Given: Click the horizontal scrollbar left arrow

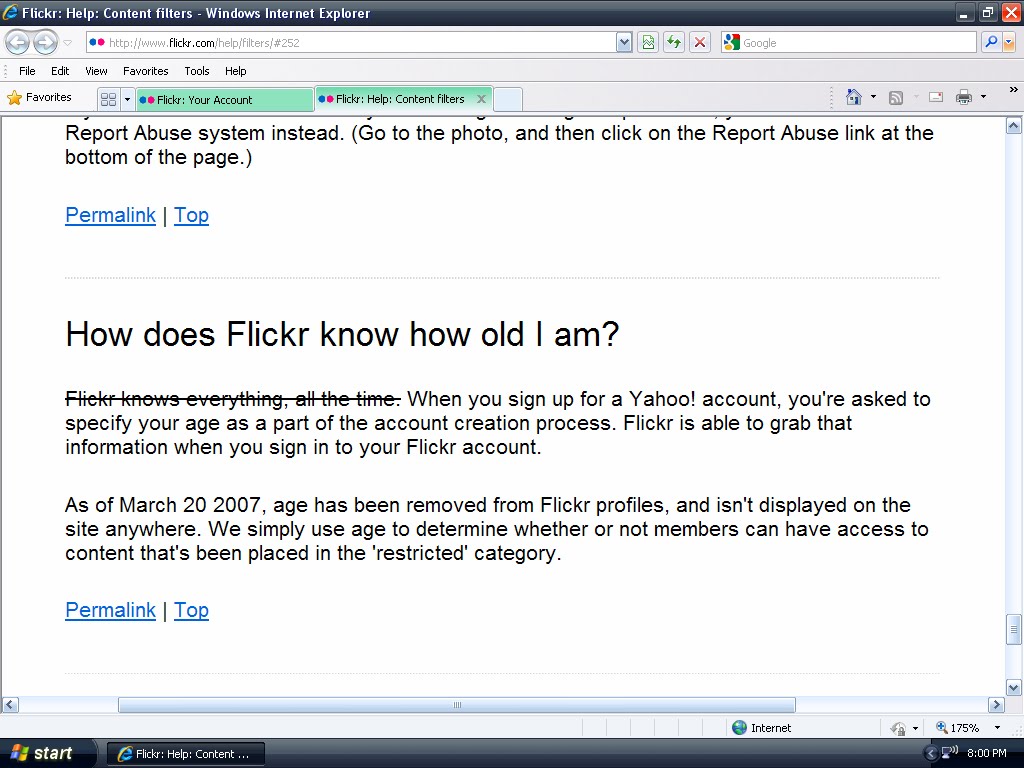Looking at the screenshot, I should [10, 705].
